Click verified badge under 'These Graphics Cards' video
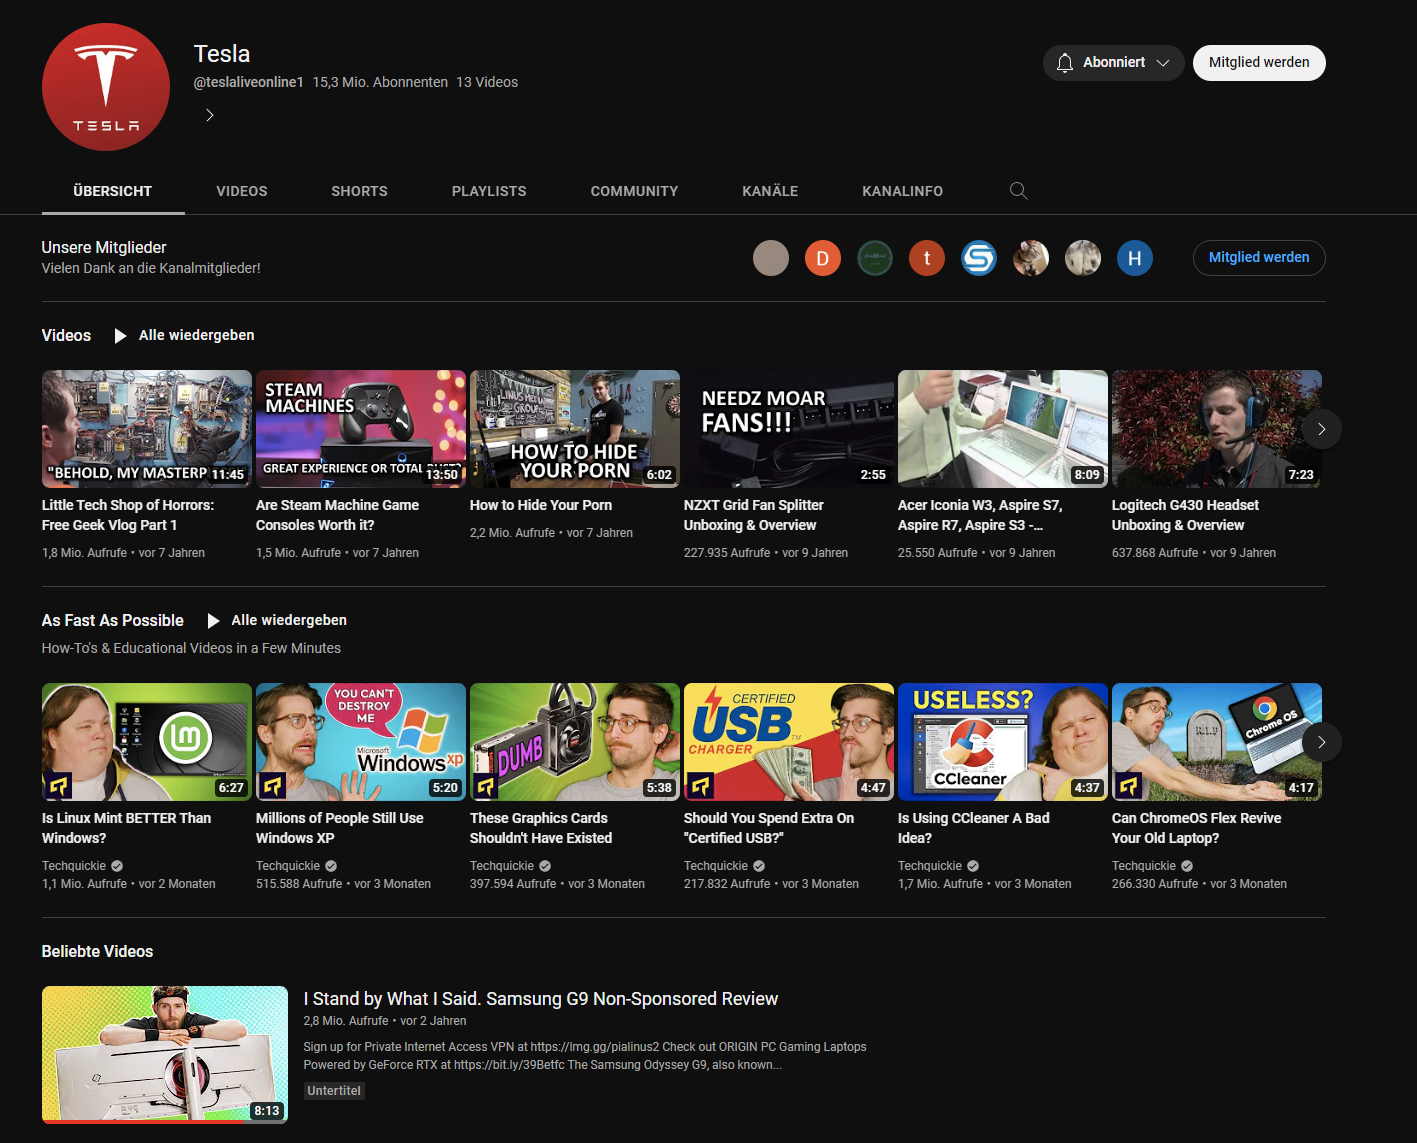Screen dimensions: 1417x1143 [x=545, y=866]
